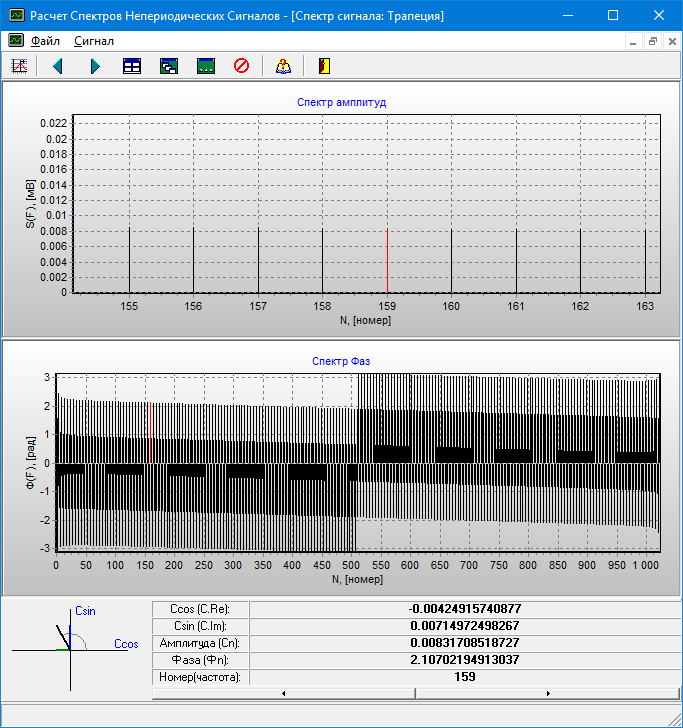Click the document system icon beside Файл
683x728 pixels.
(x=15, y=41)
